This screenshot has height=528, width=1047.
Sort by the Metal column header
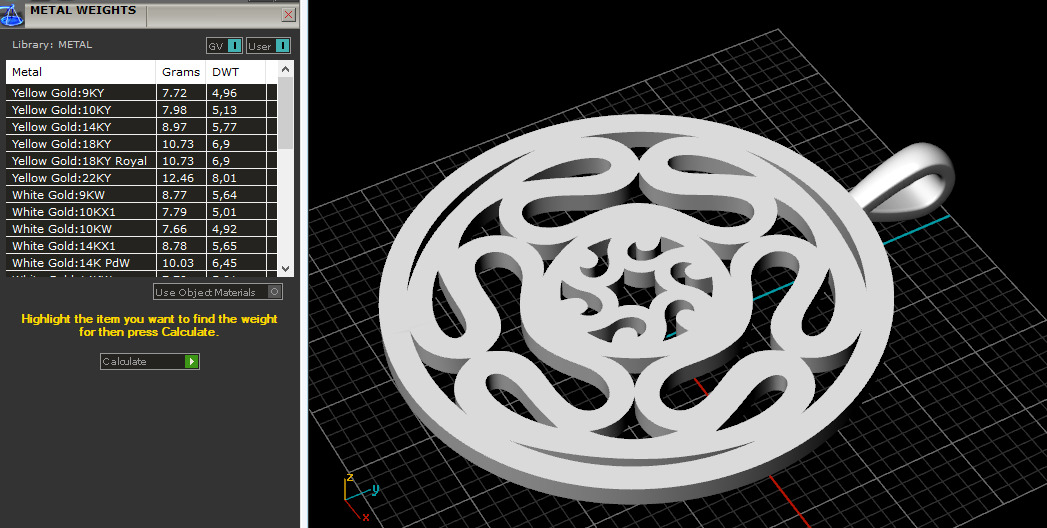[81, 72]
